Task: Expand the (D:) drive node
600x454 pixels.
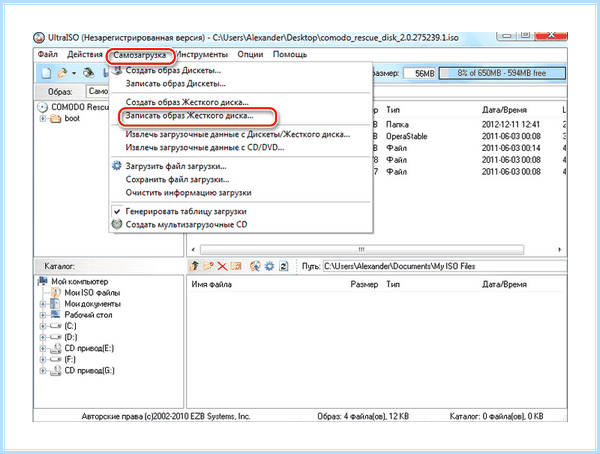Action: (43, 337)
